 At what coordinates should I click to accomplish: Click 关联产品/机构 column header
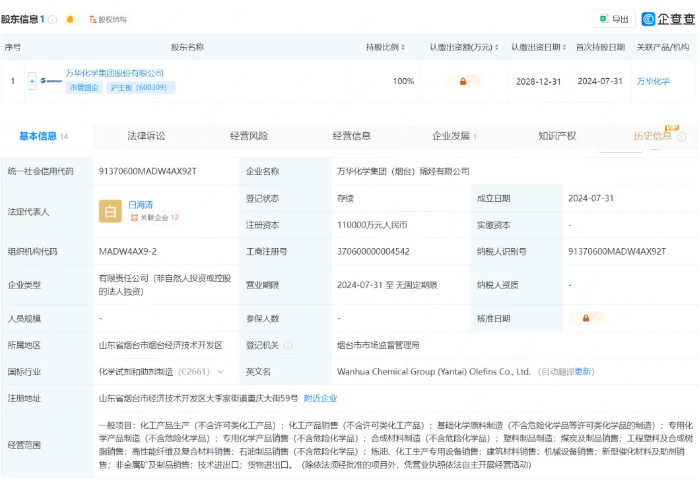coord(663,47)
